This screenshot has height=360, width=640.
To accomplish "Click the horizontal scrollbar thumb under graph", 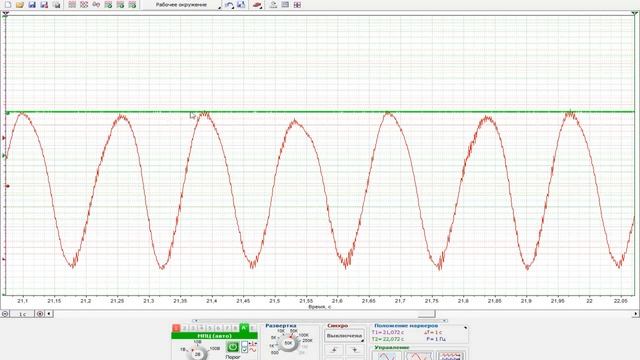I will click(x=427, y=314).
